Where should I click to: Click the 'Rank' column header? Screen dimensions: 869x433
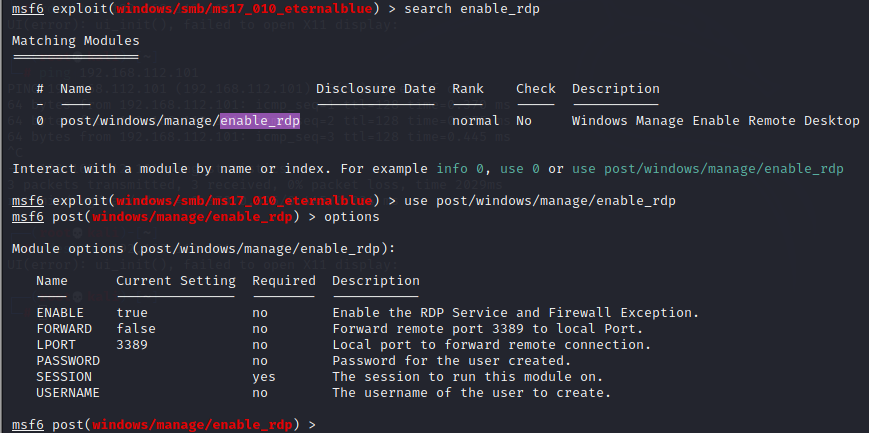pyautogui.click(x=468, y=89)
